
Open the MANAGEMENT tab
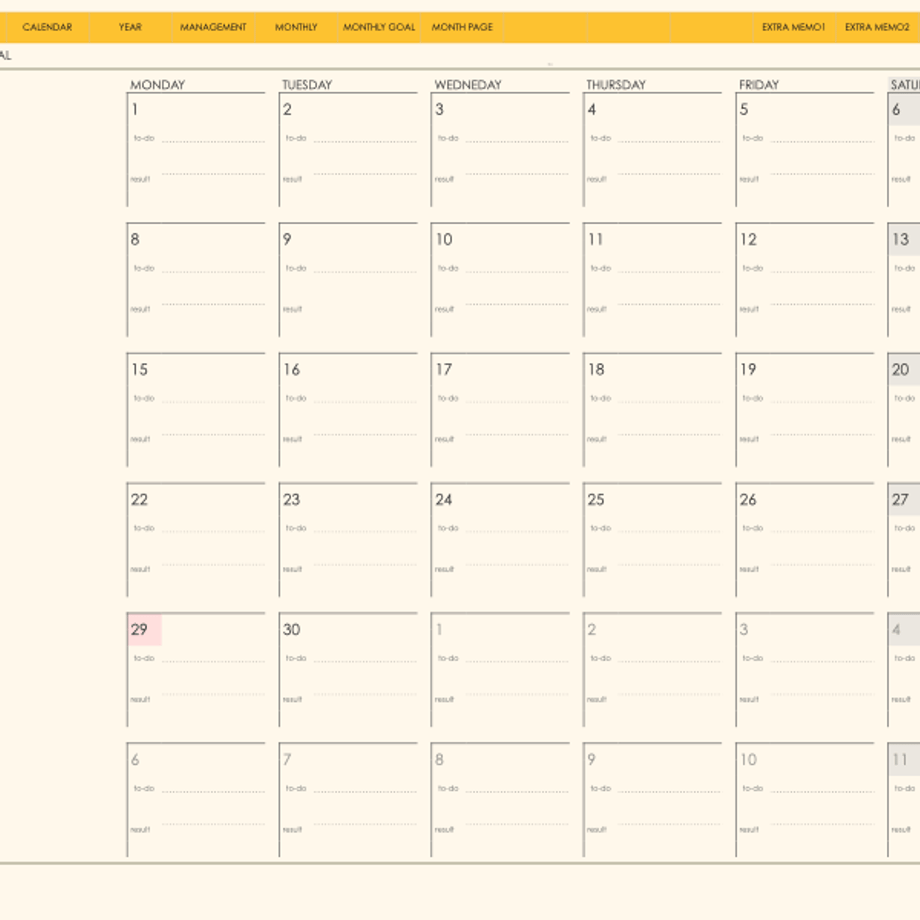pyautogui.click(x=213, y=27)
